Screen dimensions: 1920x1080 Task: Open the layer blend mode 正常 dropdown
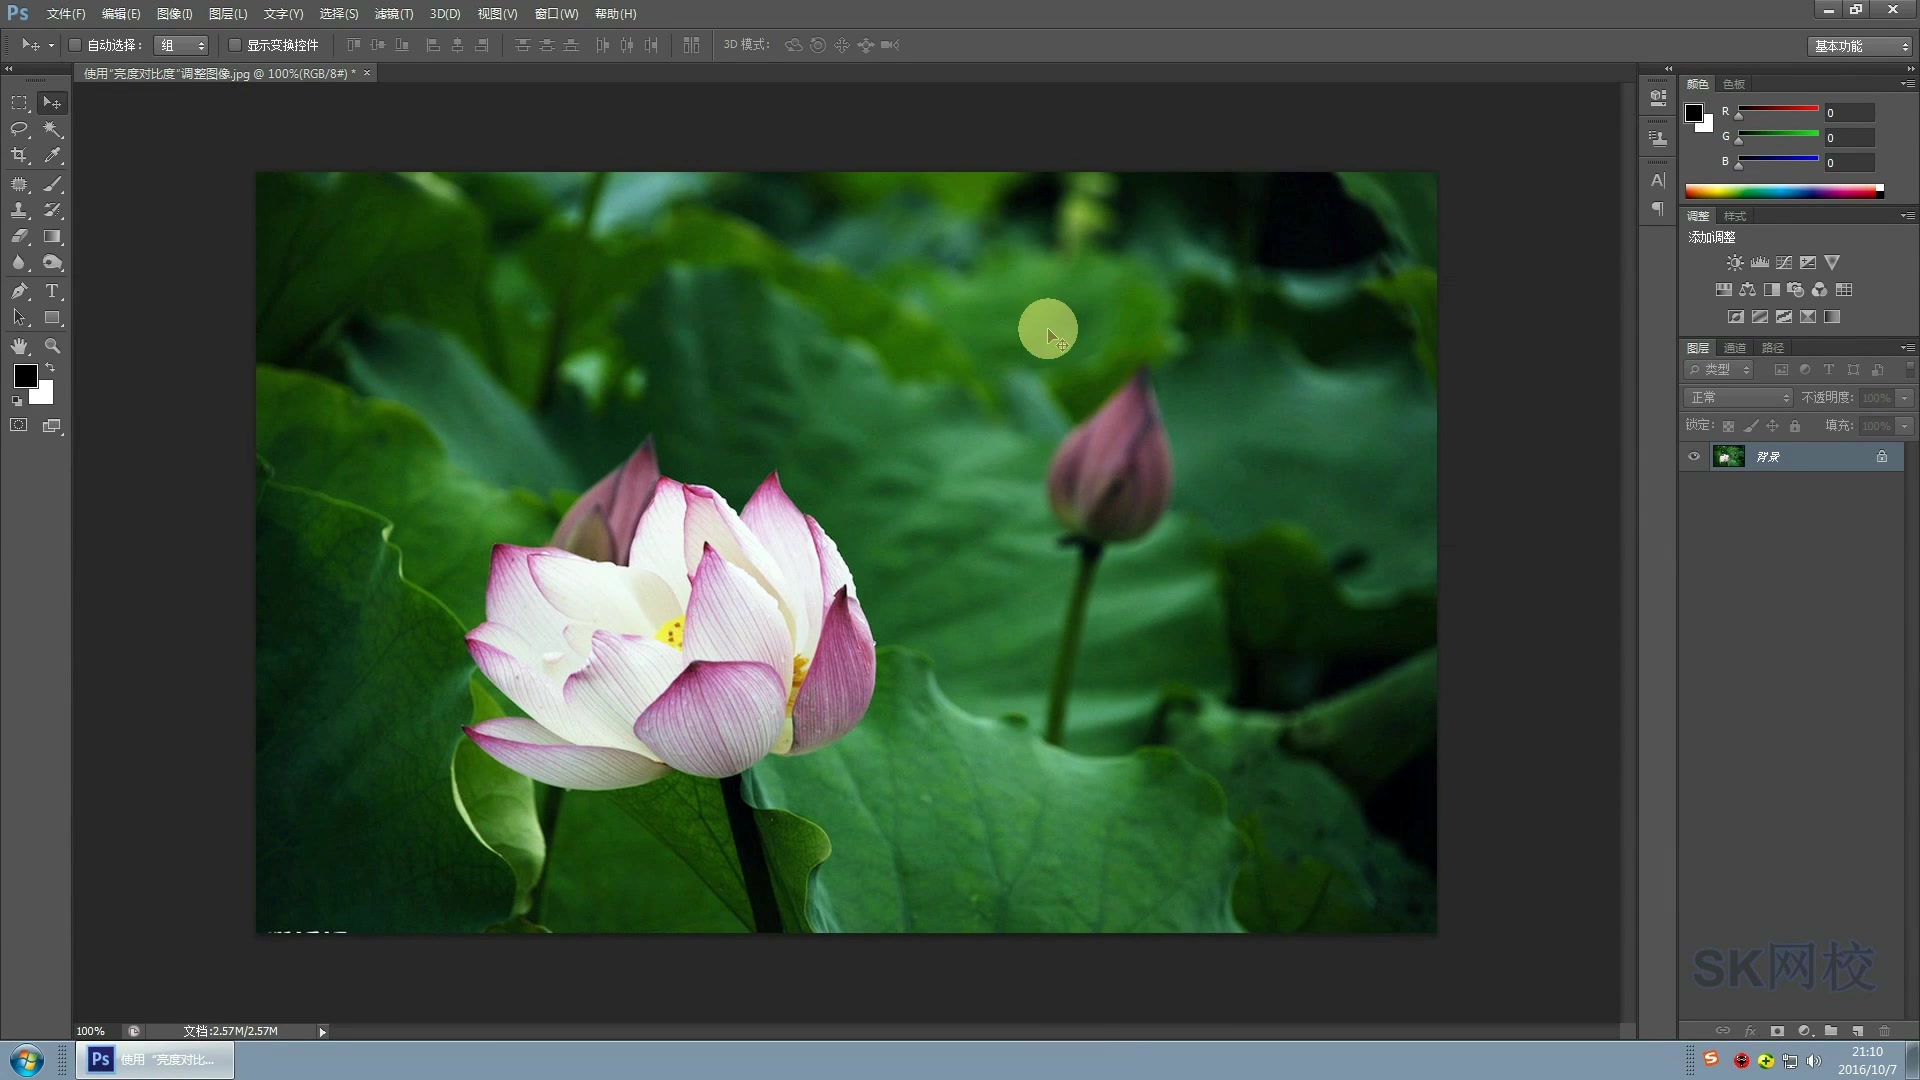point(1739,398)
